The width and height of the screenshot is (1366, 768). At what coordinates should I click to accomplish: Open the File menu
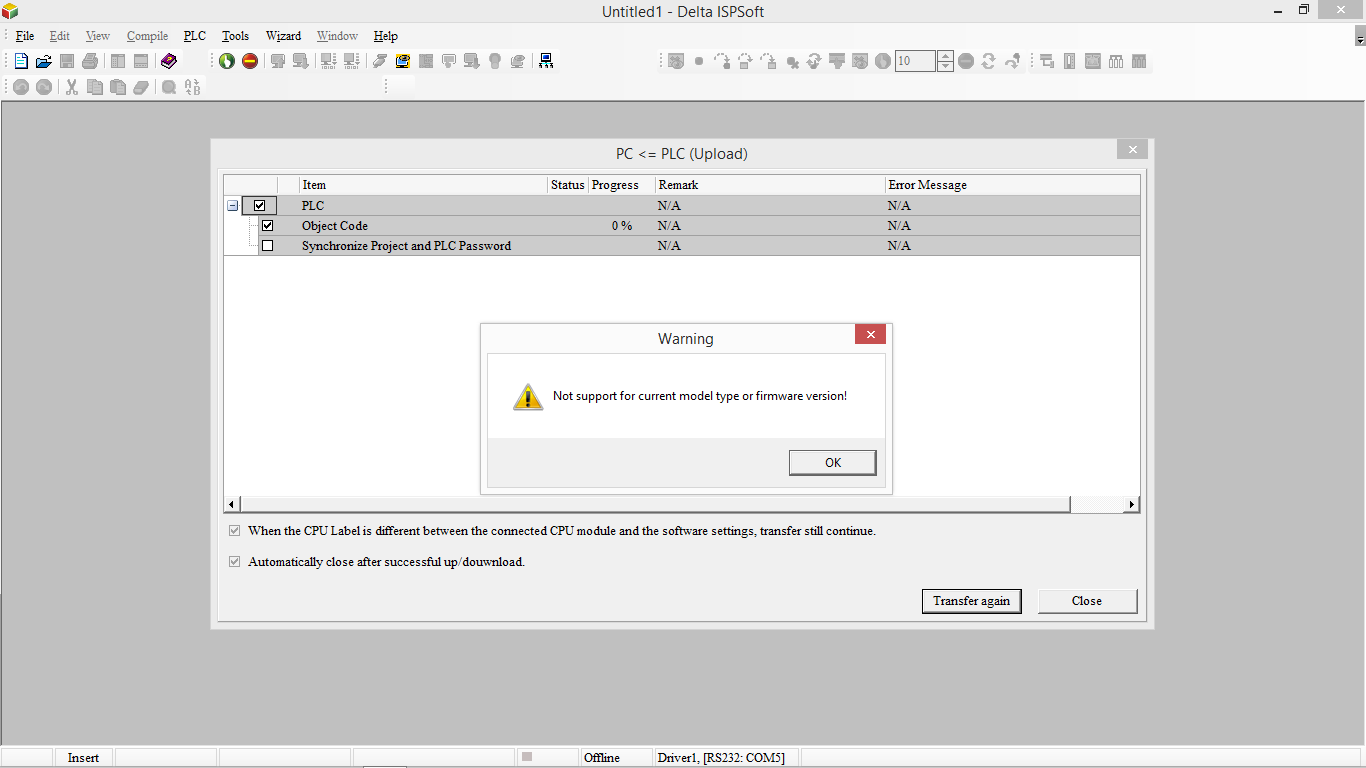pos(25,36)
